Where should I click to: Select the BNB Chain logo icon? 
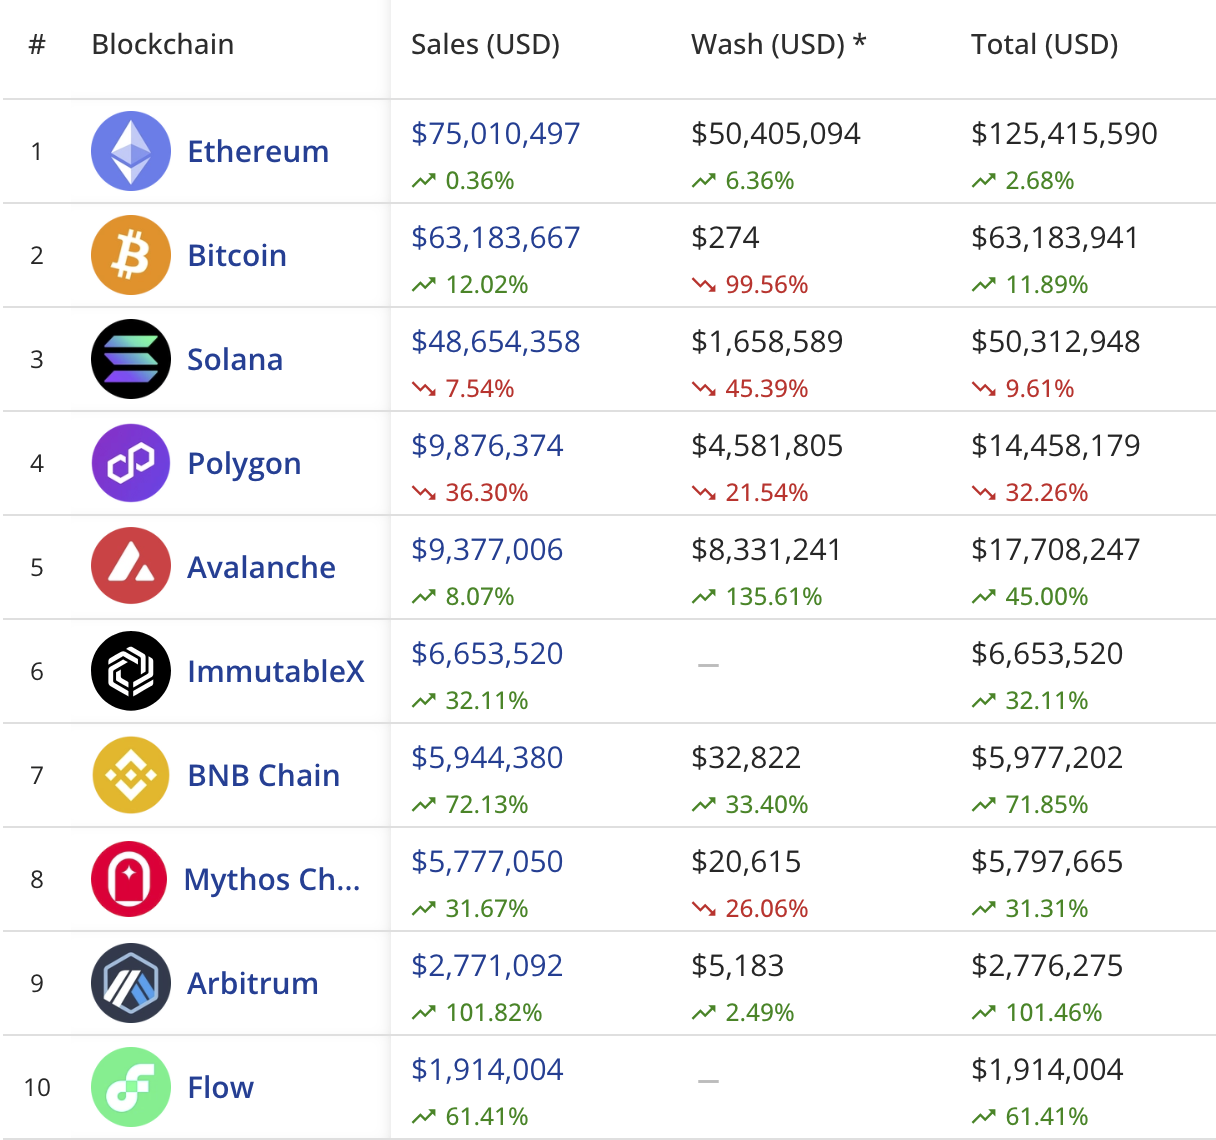(x=131, y=775)
